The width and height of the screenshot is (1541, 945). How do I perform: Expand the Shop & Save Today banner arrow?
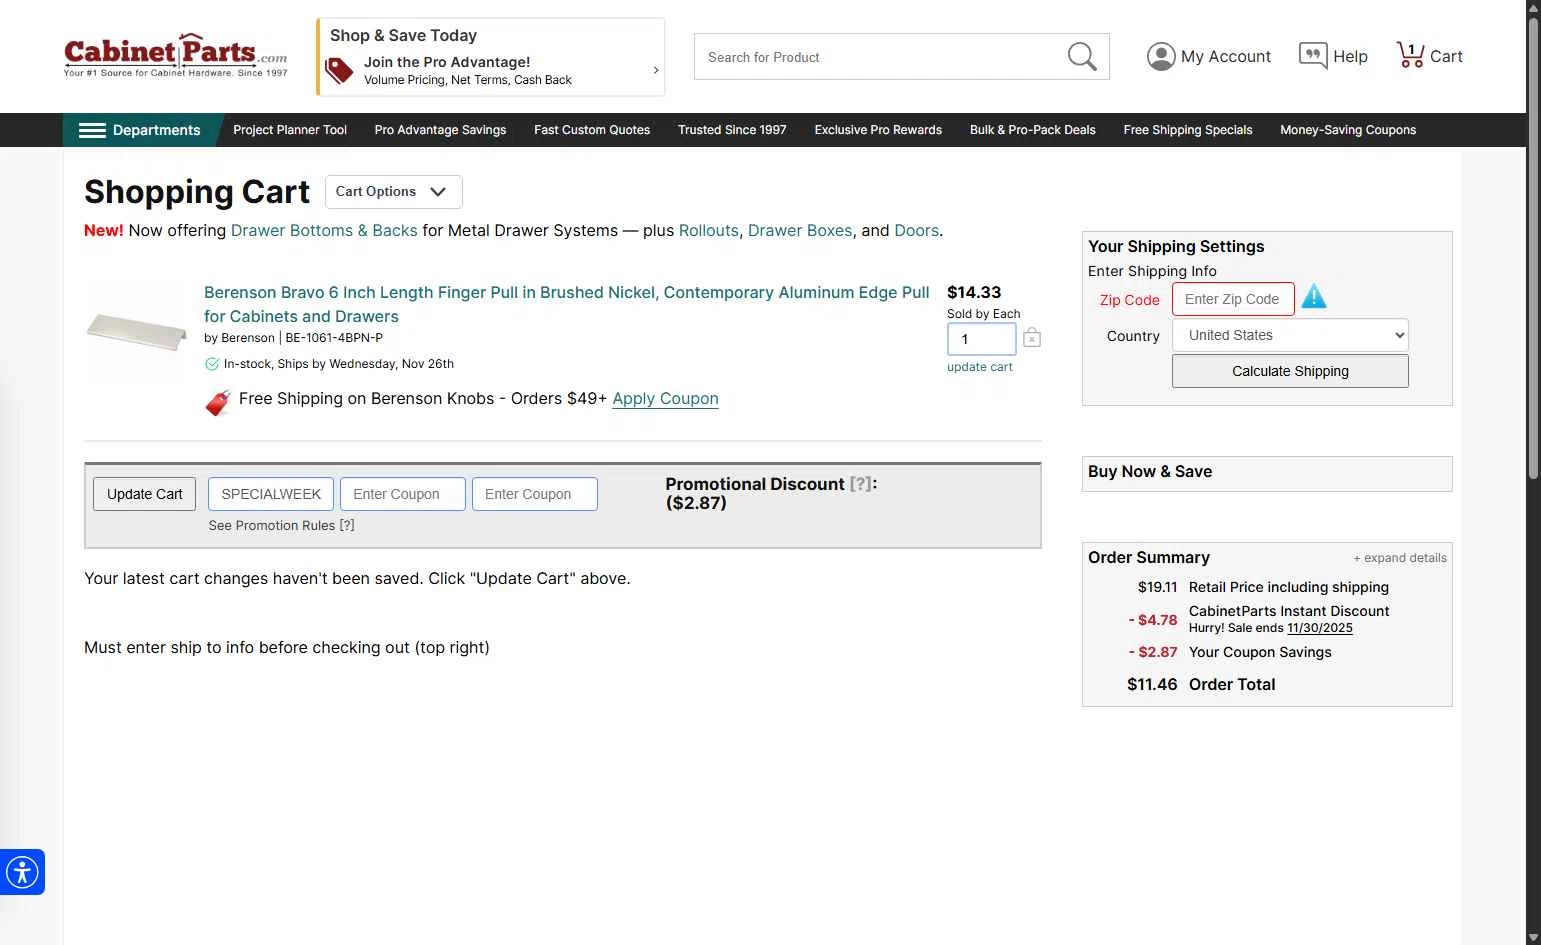(656, 70)
